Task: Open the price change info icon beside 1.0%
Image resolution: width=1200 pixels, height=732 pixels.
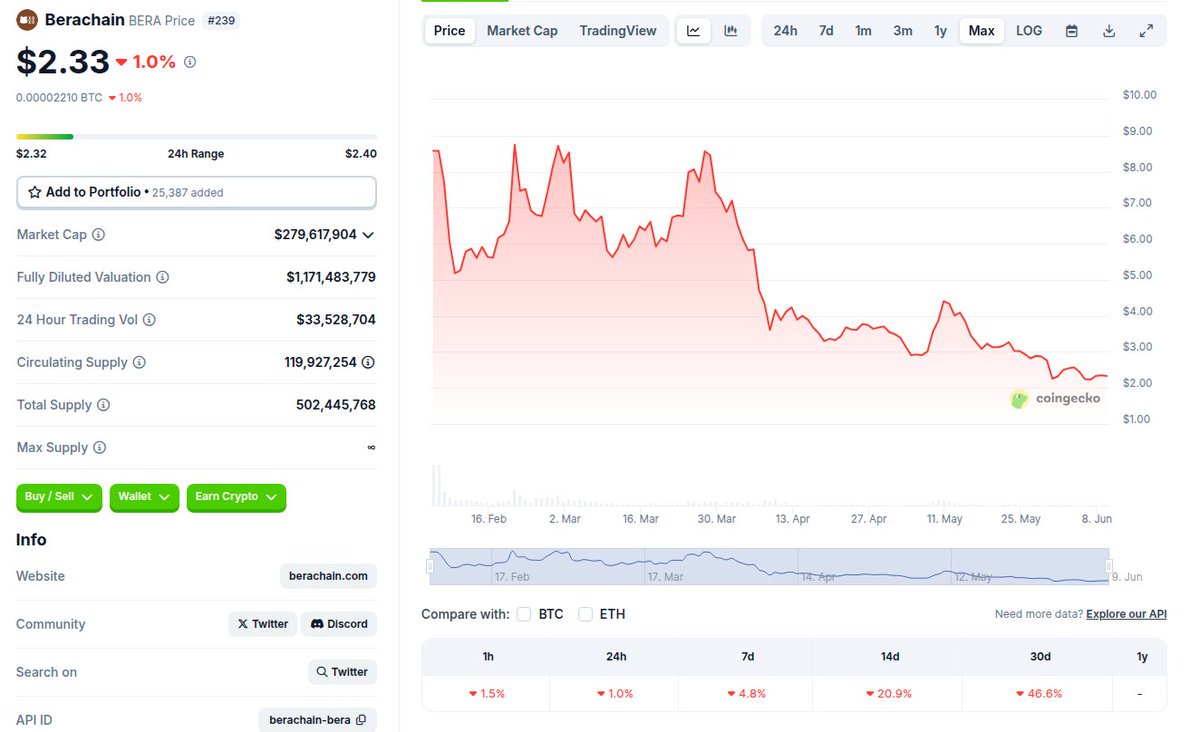Action: (x=190, y=62)
